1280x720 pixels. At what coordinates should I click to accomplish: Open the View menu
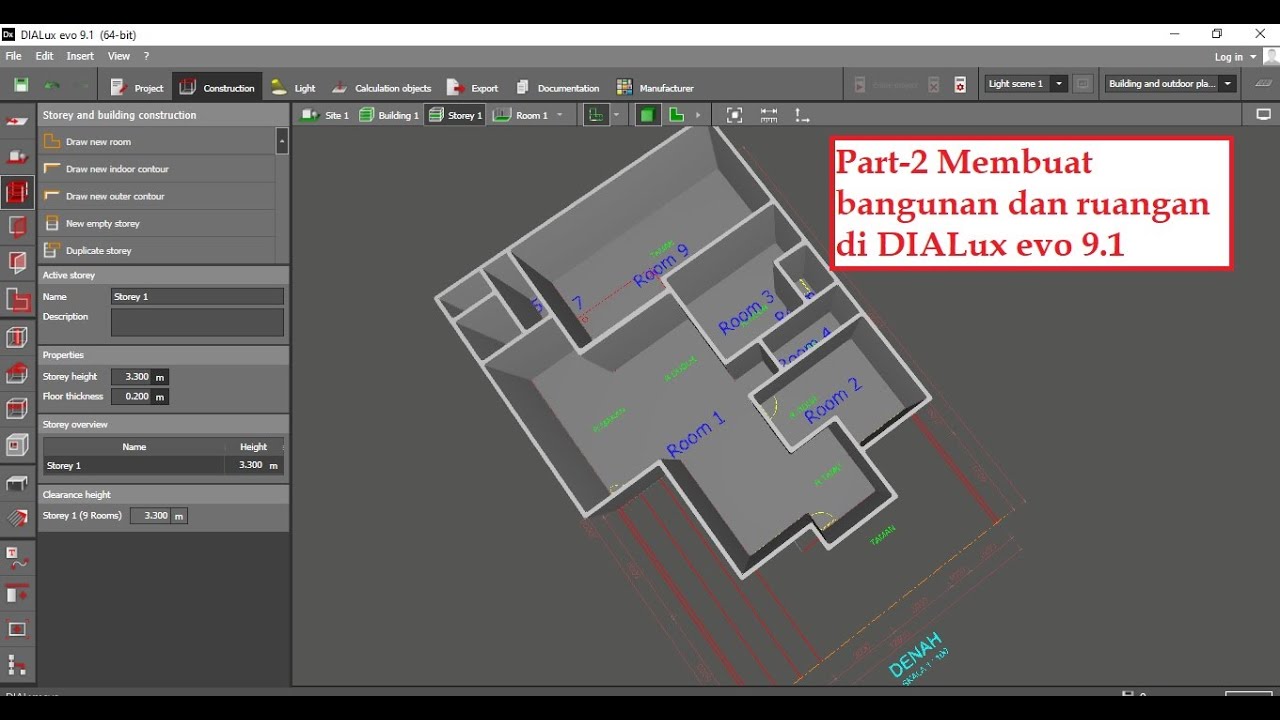(119, 56)
